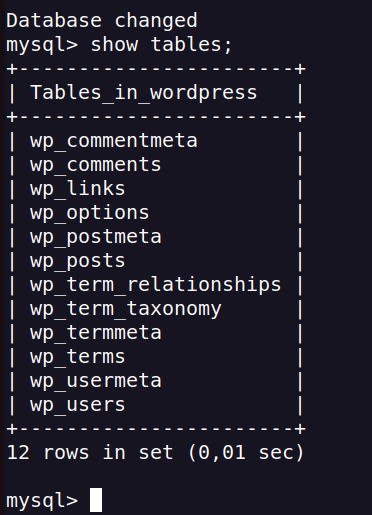Click the blinking cursor at the mysql prompt

(x=96, y=500)
